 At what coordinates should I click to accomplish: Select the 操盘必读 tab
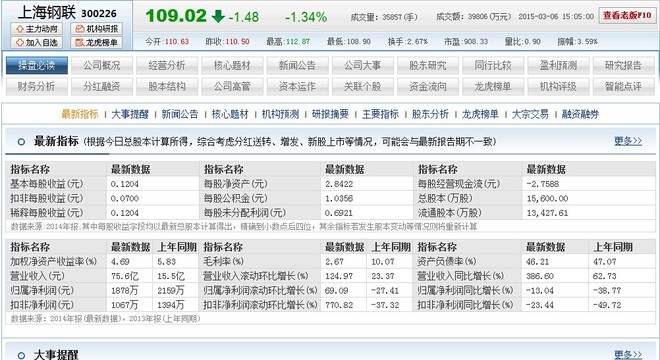37,66
